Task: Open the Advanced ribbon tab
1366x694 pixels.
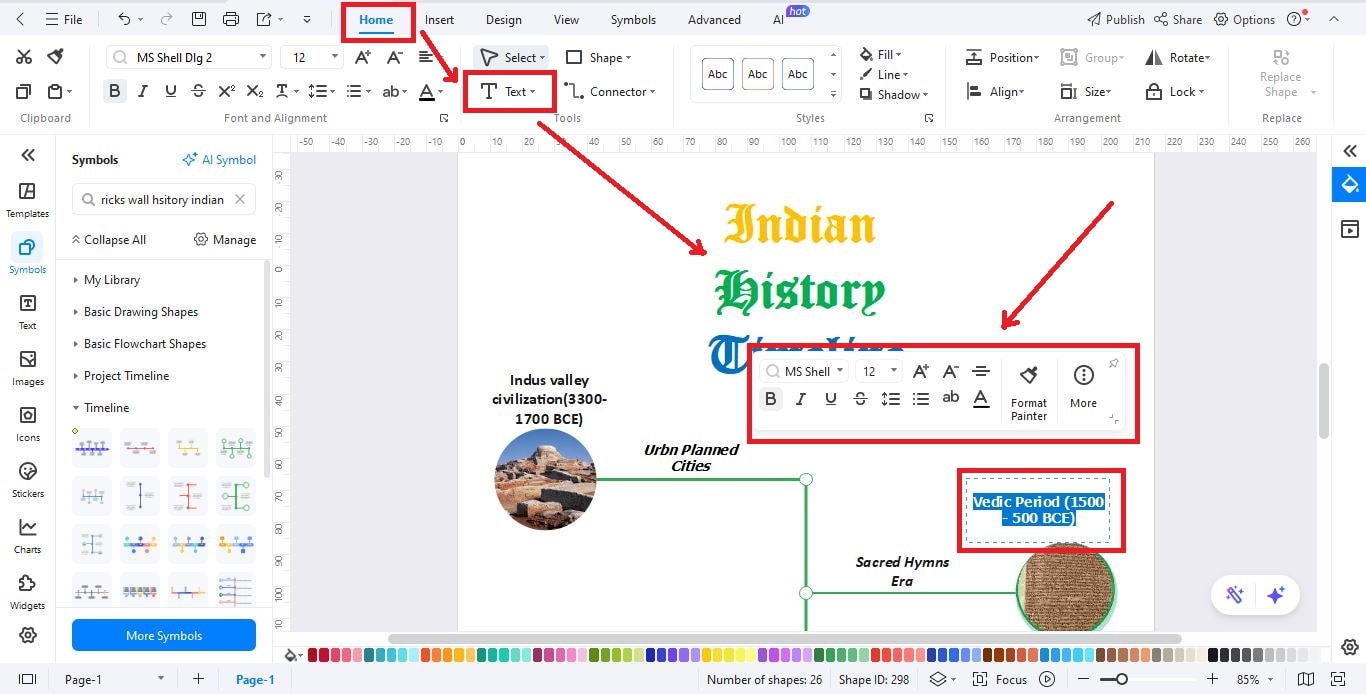Action: pyautogui.click(x=713, y=19)
